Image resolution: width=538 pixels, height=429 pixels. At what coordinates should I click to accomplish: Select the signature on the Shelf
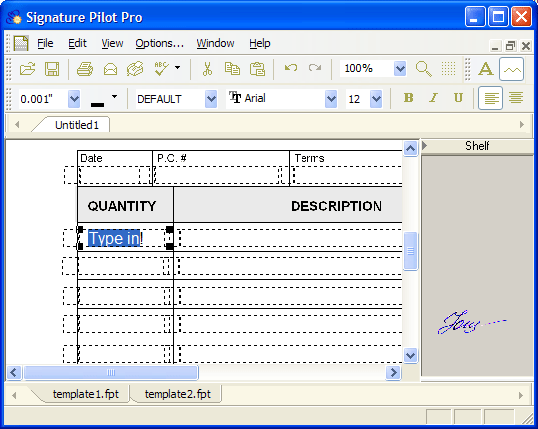[x=472, y=323]
